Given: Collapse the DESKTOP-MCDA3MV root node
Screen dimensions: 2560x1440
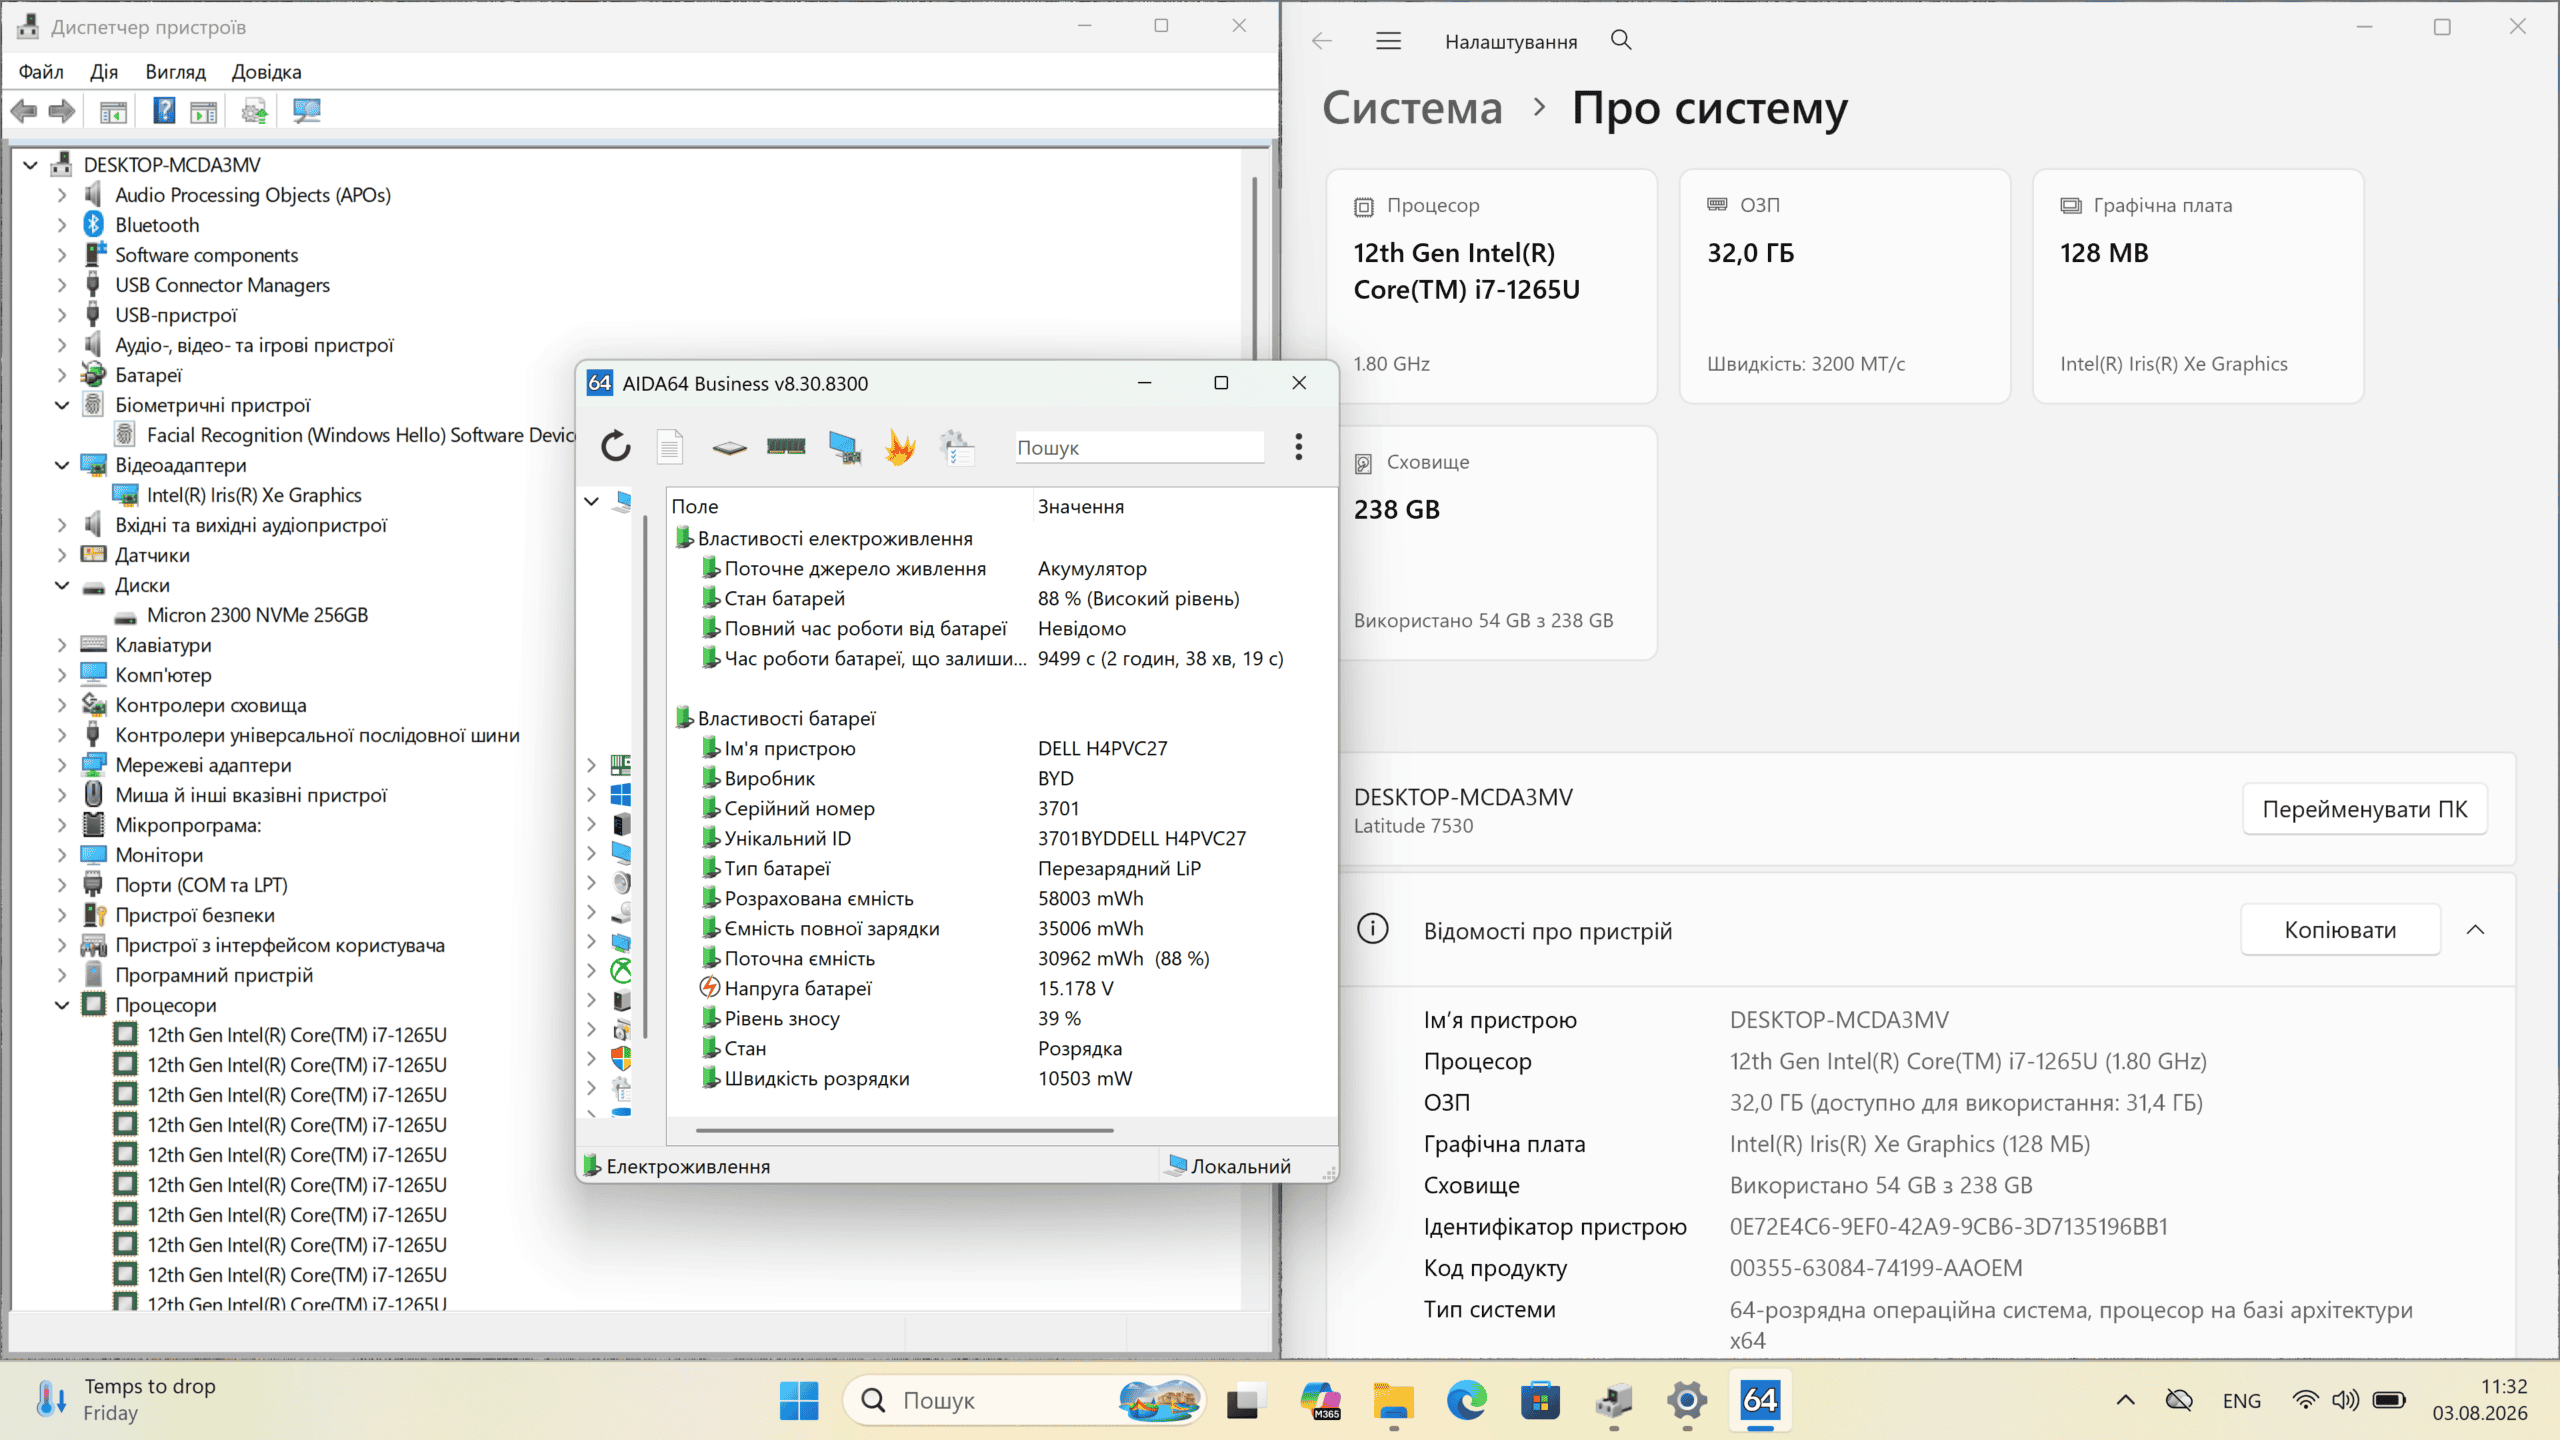Looking at the screenshot, I should click(x=31, y=165).
